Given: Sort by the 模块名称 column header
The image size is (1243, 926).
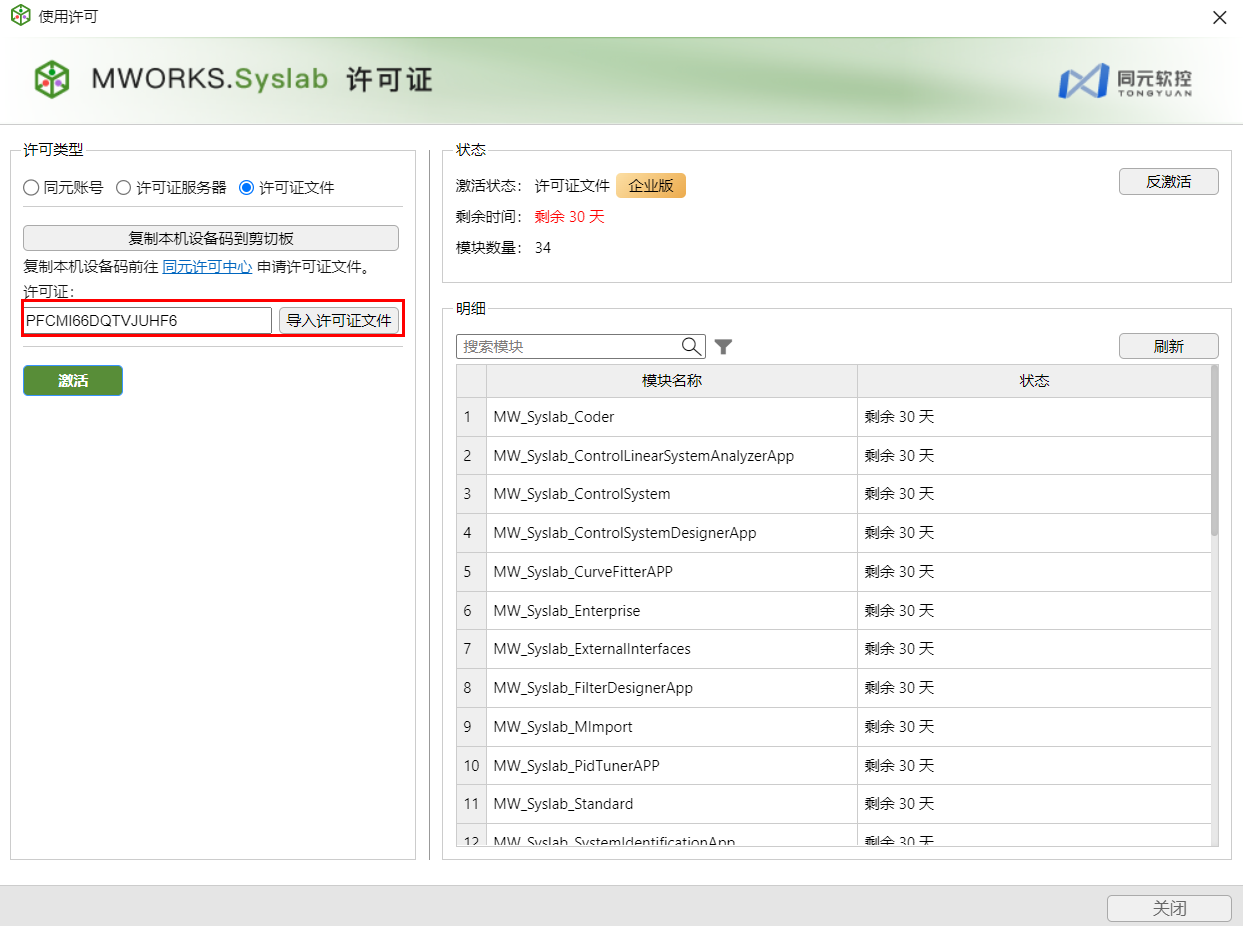Looking at the screenshot, I should [x=671, y=381].
